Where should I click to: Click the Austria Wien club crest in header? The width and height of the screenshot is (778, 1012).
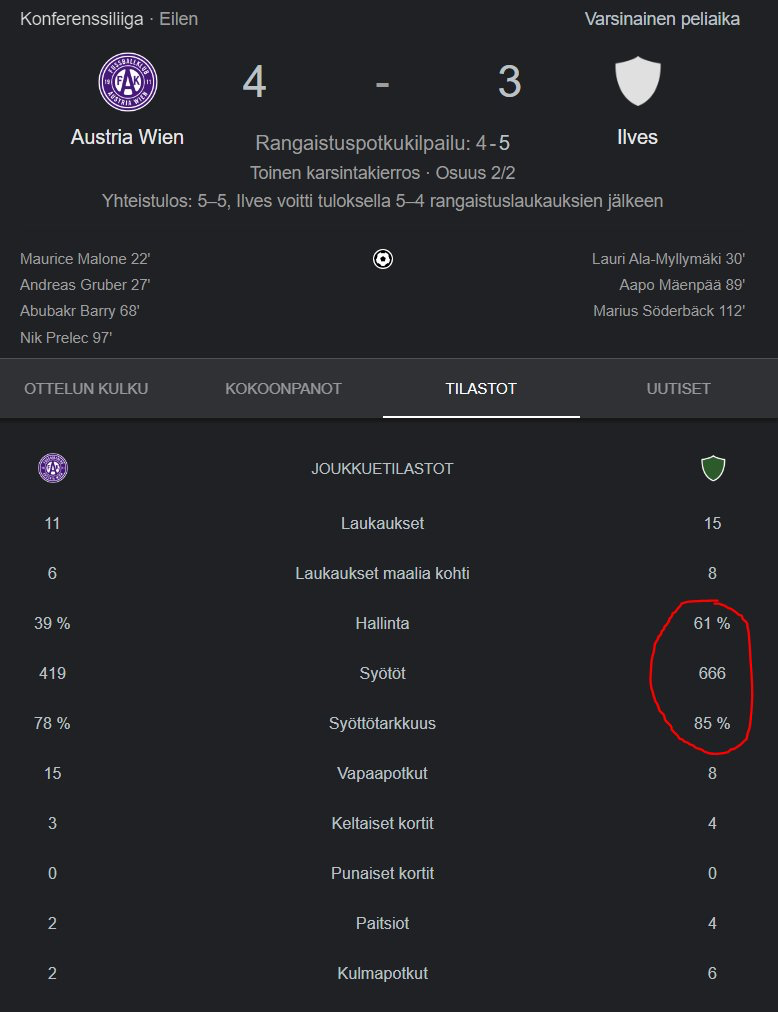coord(127,82)
